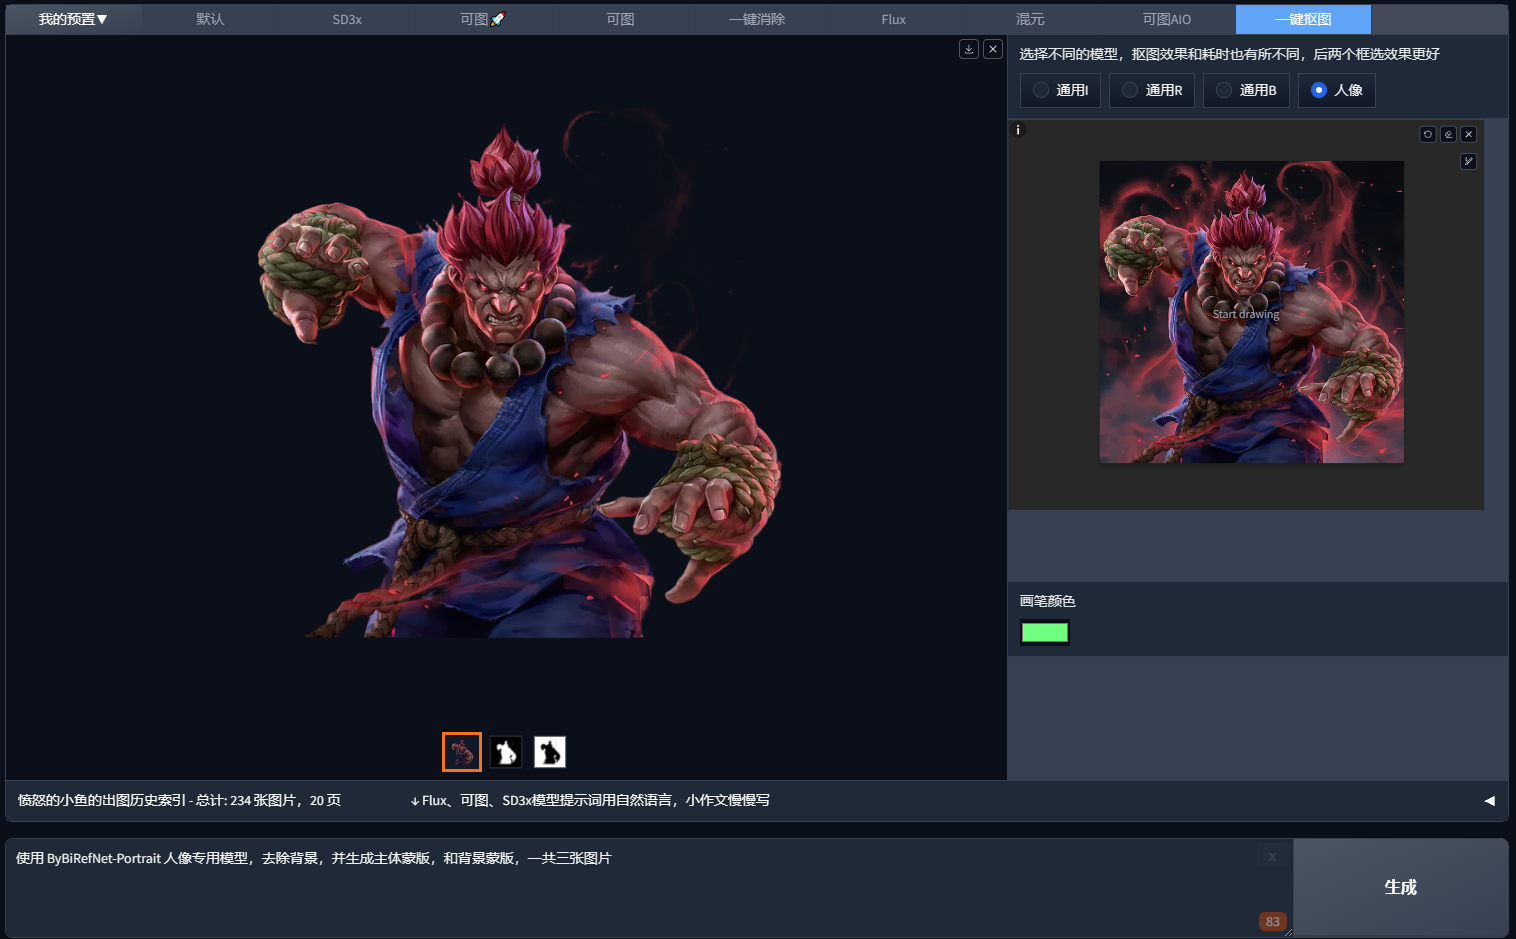Pick the green brush color swatch

(1045, 632)
